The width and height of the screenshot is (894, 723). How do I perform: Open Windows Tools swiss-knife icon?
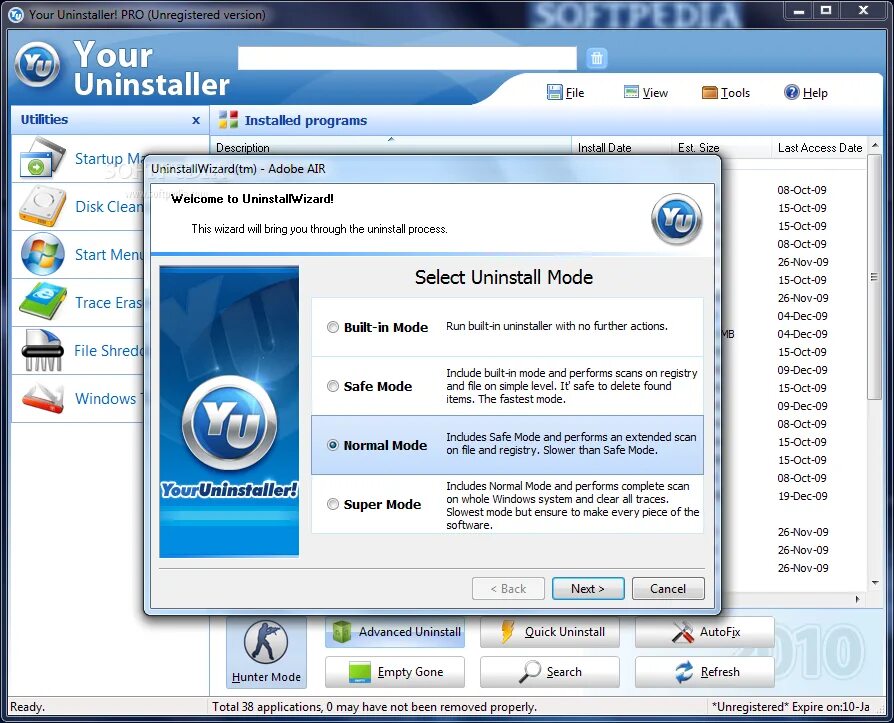click(43, 398)
